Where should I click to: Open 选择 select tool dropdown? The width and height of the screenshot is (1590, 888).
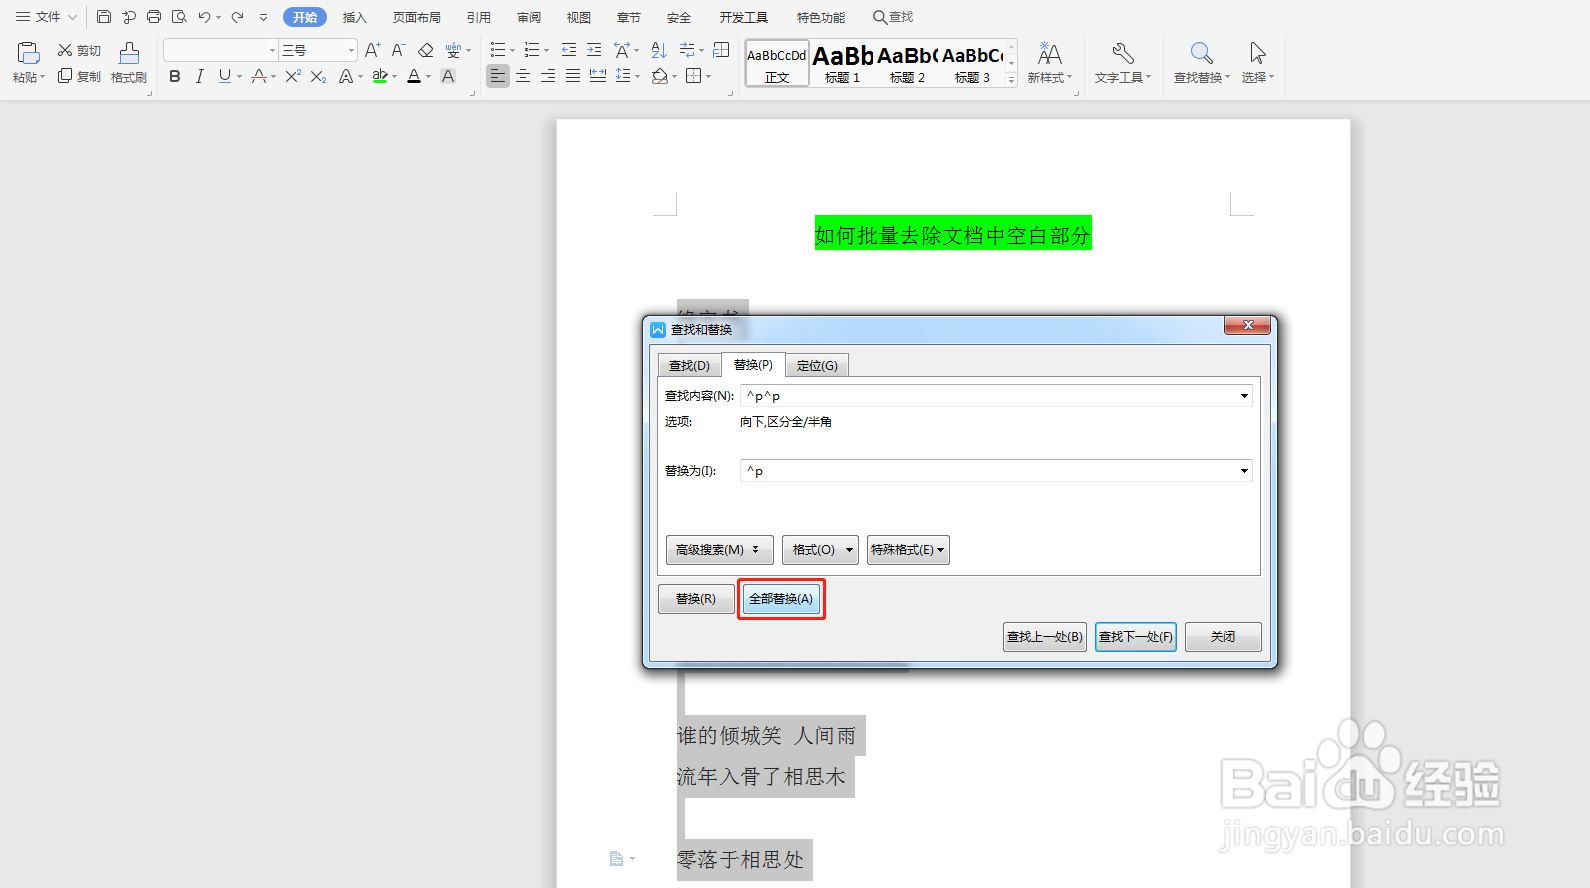(x=1257, y=63)
